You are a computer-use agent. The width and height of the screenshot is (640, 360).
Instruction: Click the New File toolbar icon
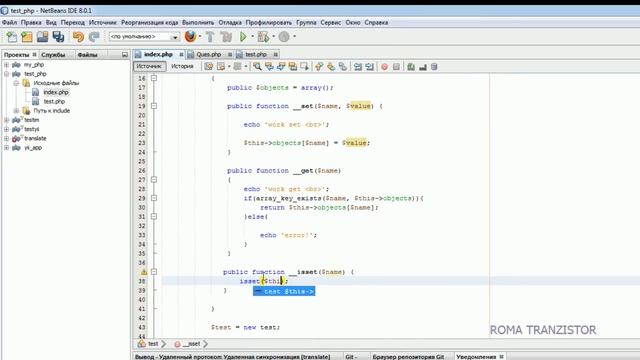[x=11, y=37]
